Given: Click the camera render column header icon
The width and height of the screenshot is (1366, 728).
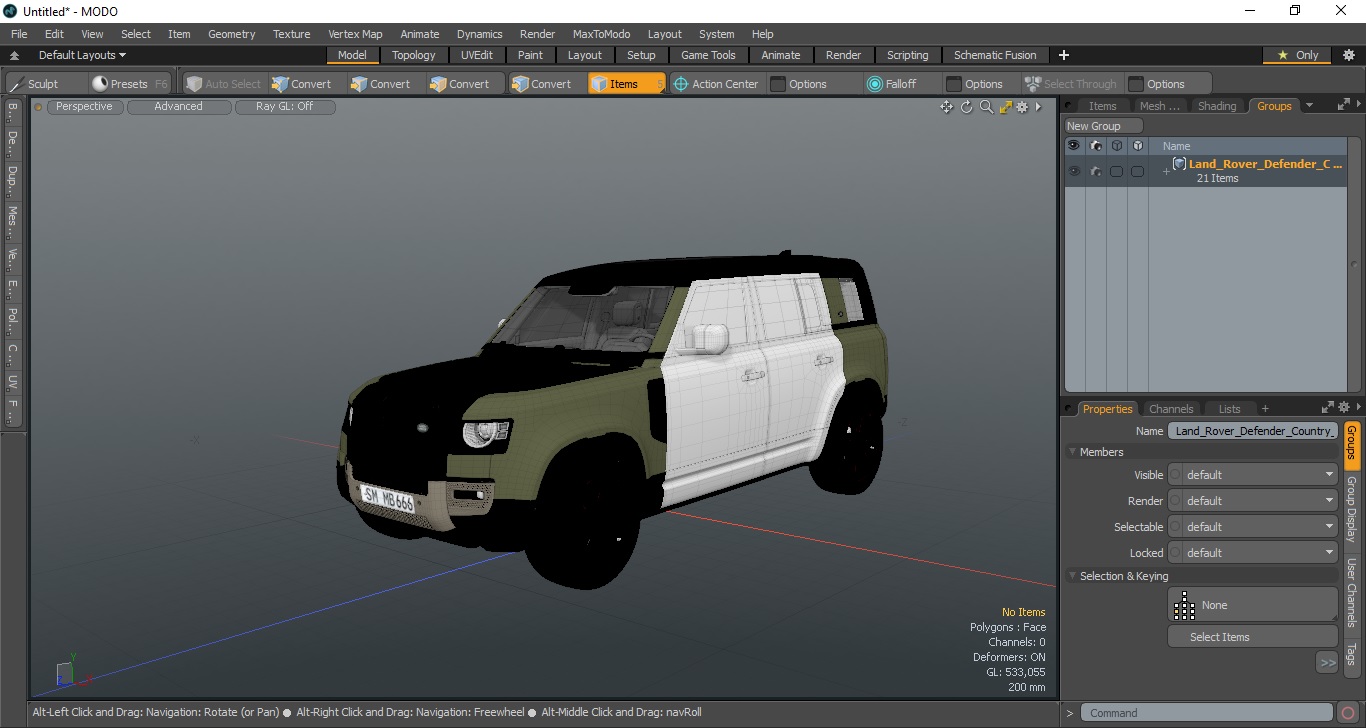Looking at the screenshot, I should [1096, 146].
